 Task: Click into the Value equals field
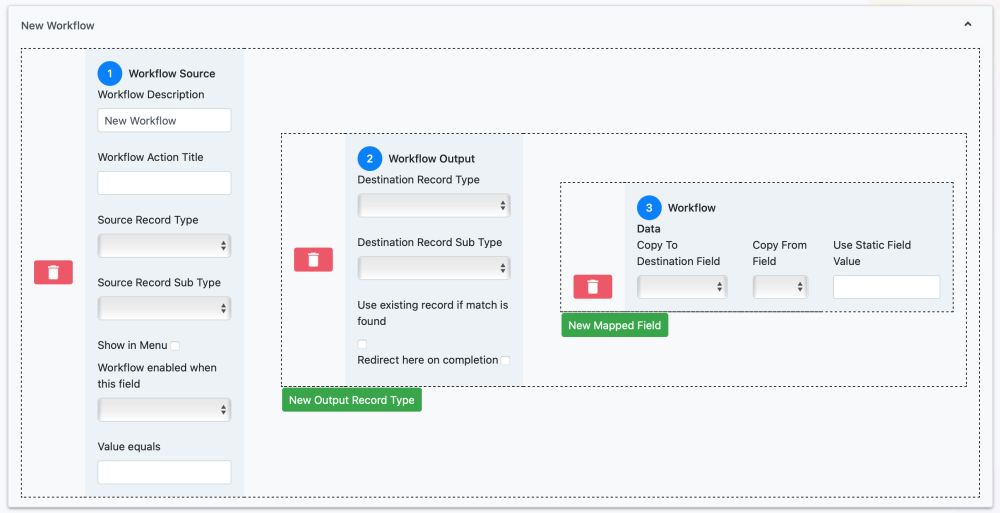pos(164,472)
